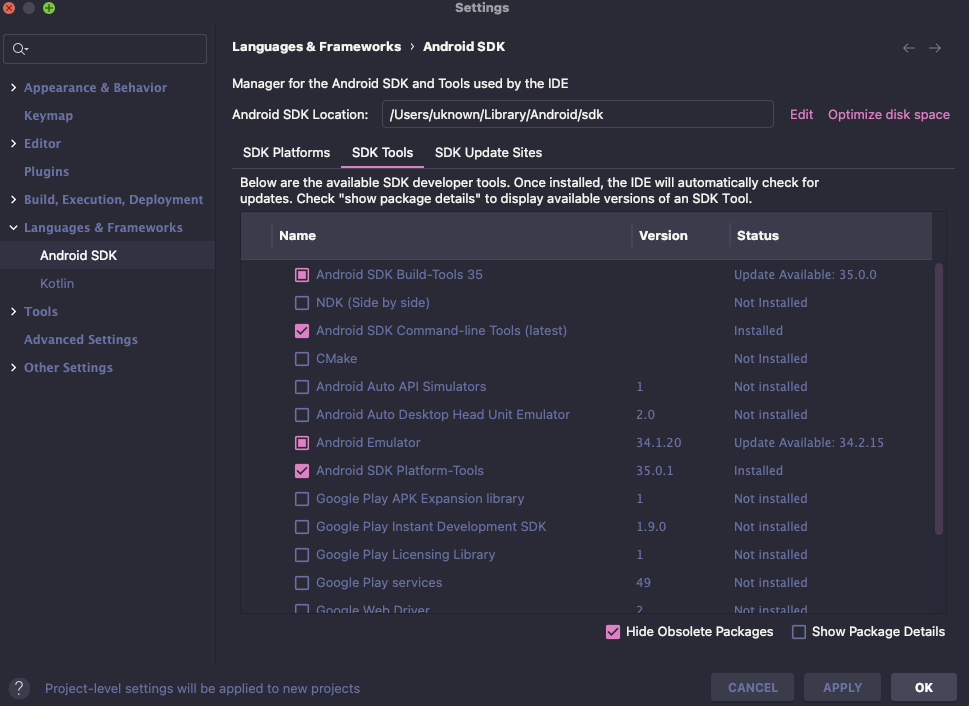
Task: Click version '1.9.0' cell
Action: (651, 527)
